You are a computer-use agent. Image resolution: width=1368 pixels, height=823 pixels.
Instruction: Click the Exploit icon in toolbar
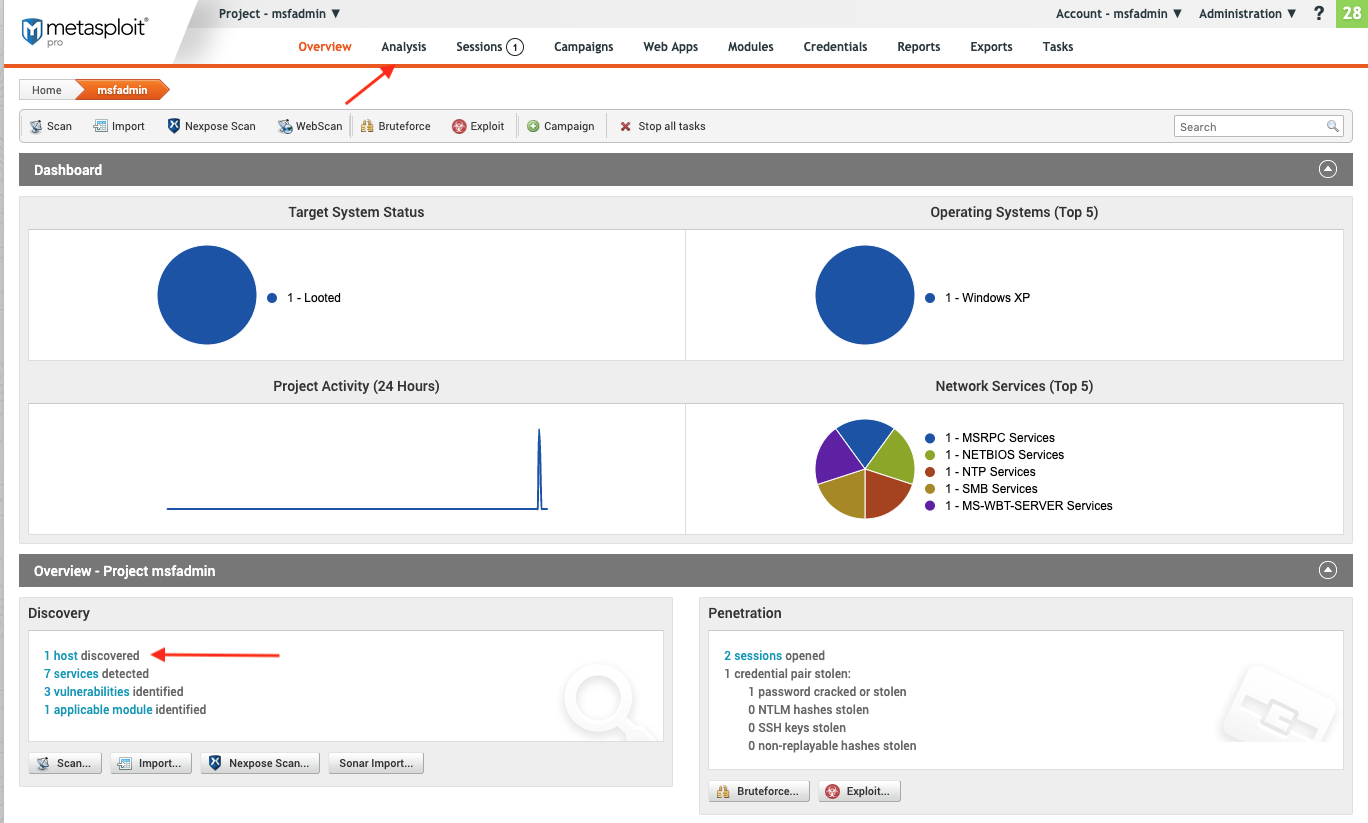459,126
